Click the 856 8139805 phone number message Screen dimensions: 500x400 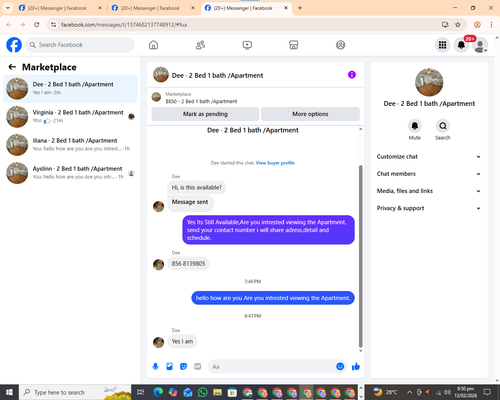point(188,264)
